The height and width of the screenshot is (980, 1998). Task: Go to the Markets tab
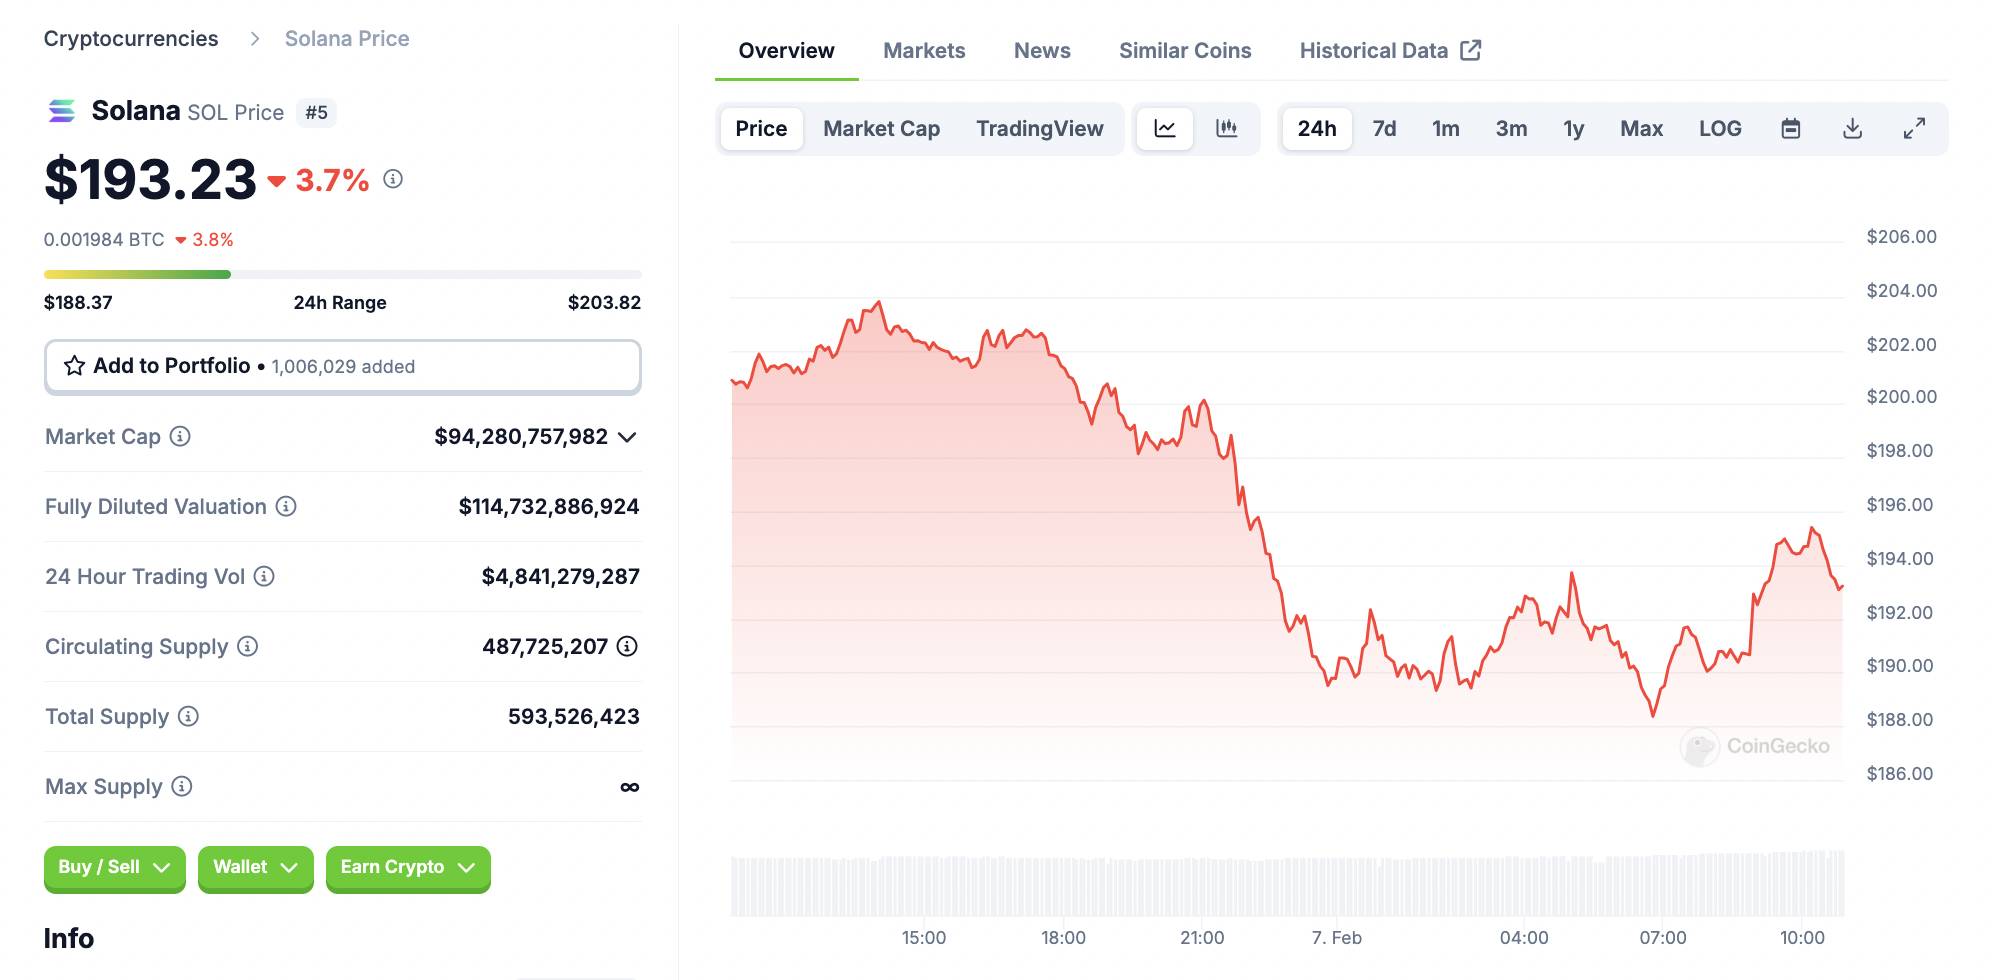(x=924, y=51)
